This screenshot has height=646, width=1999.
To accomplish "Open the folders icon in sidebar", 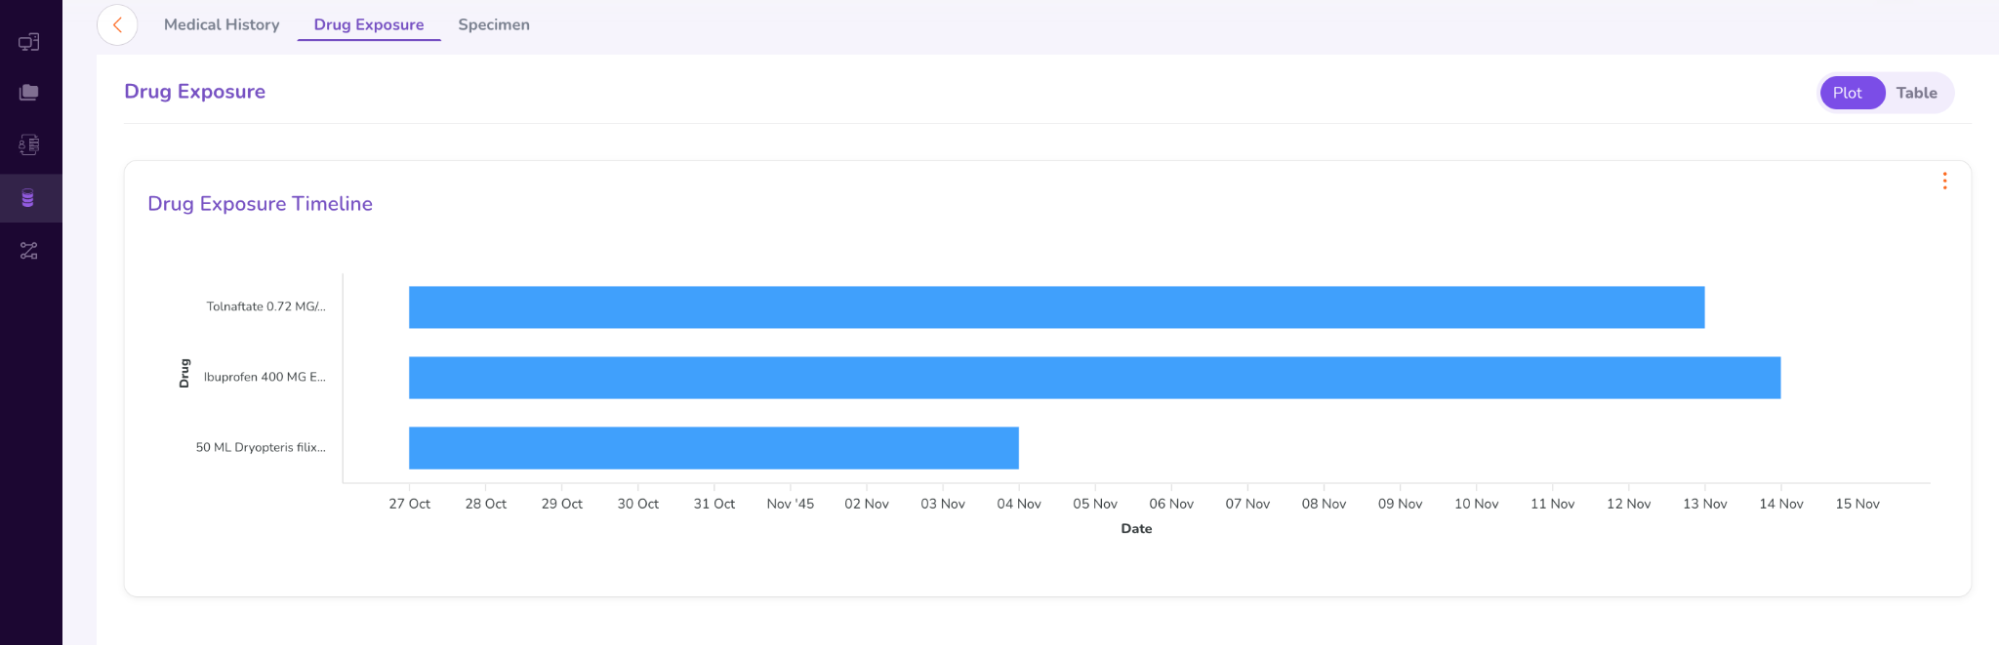I will tap(29, 93).
